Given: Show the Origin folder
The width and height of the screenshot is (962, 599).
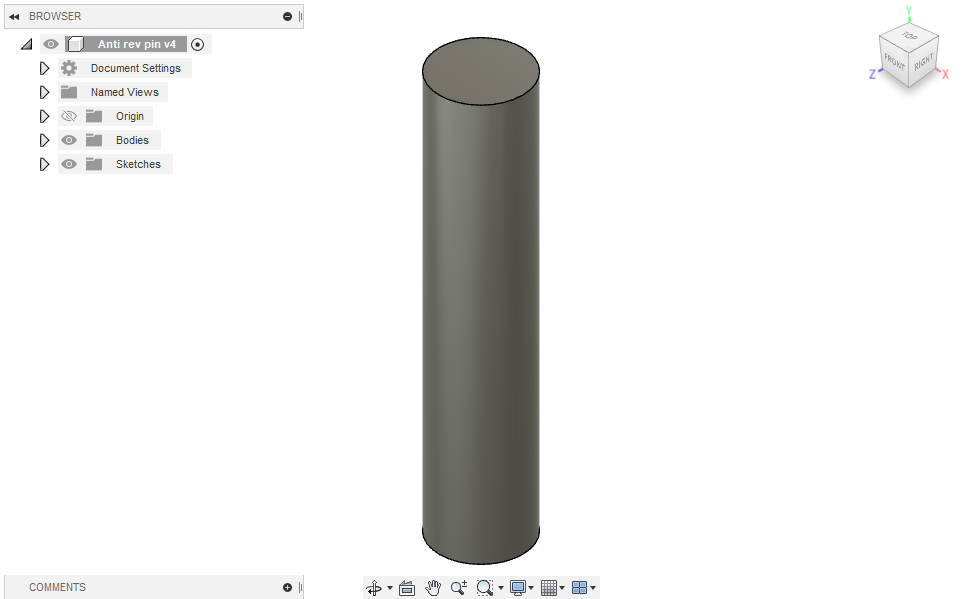Looking at the screenshot, I should pos(68,116).
